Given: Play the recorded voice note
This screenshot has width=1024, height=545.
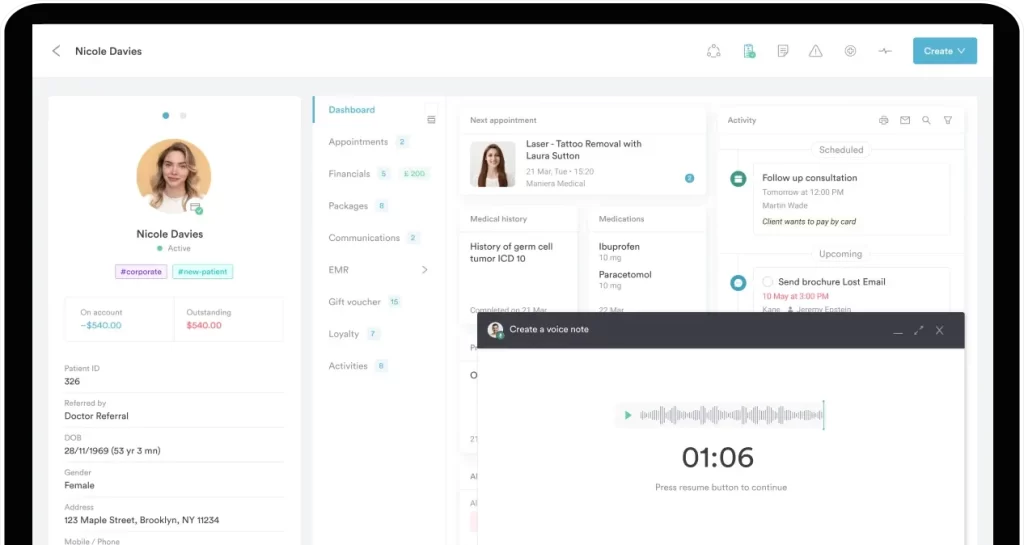Looking at the screenshot, I should [x=627, y=415].
